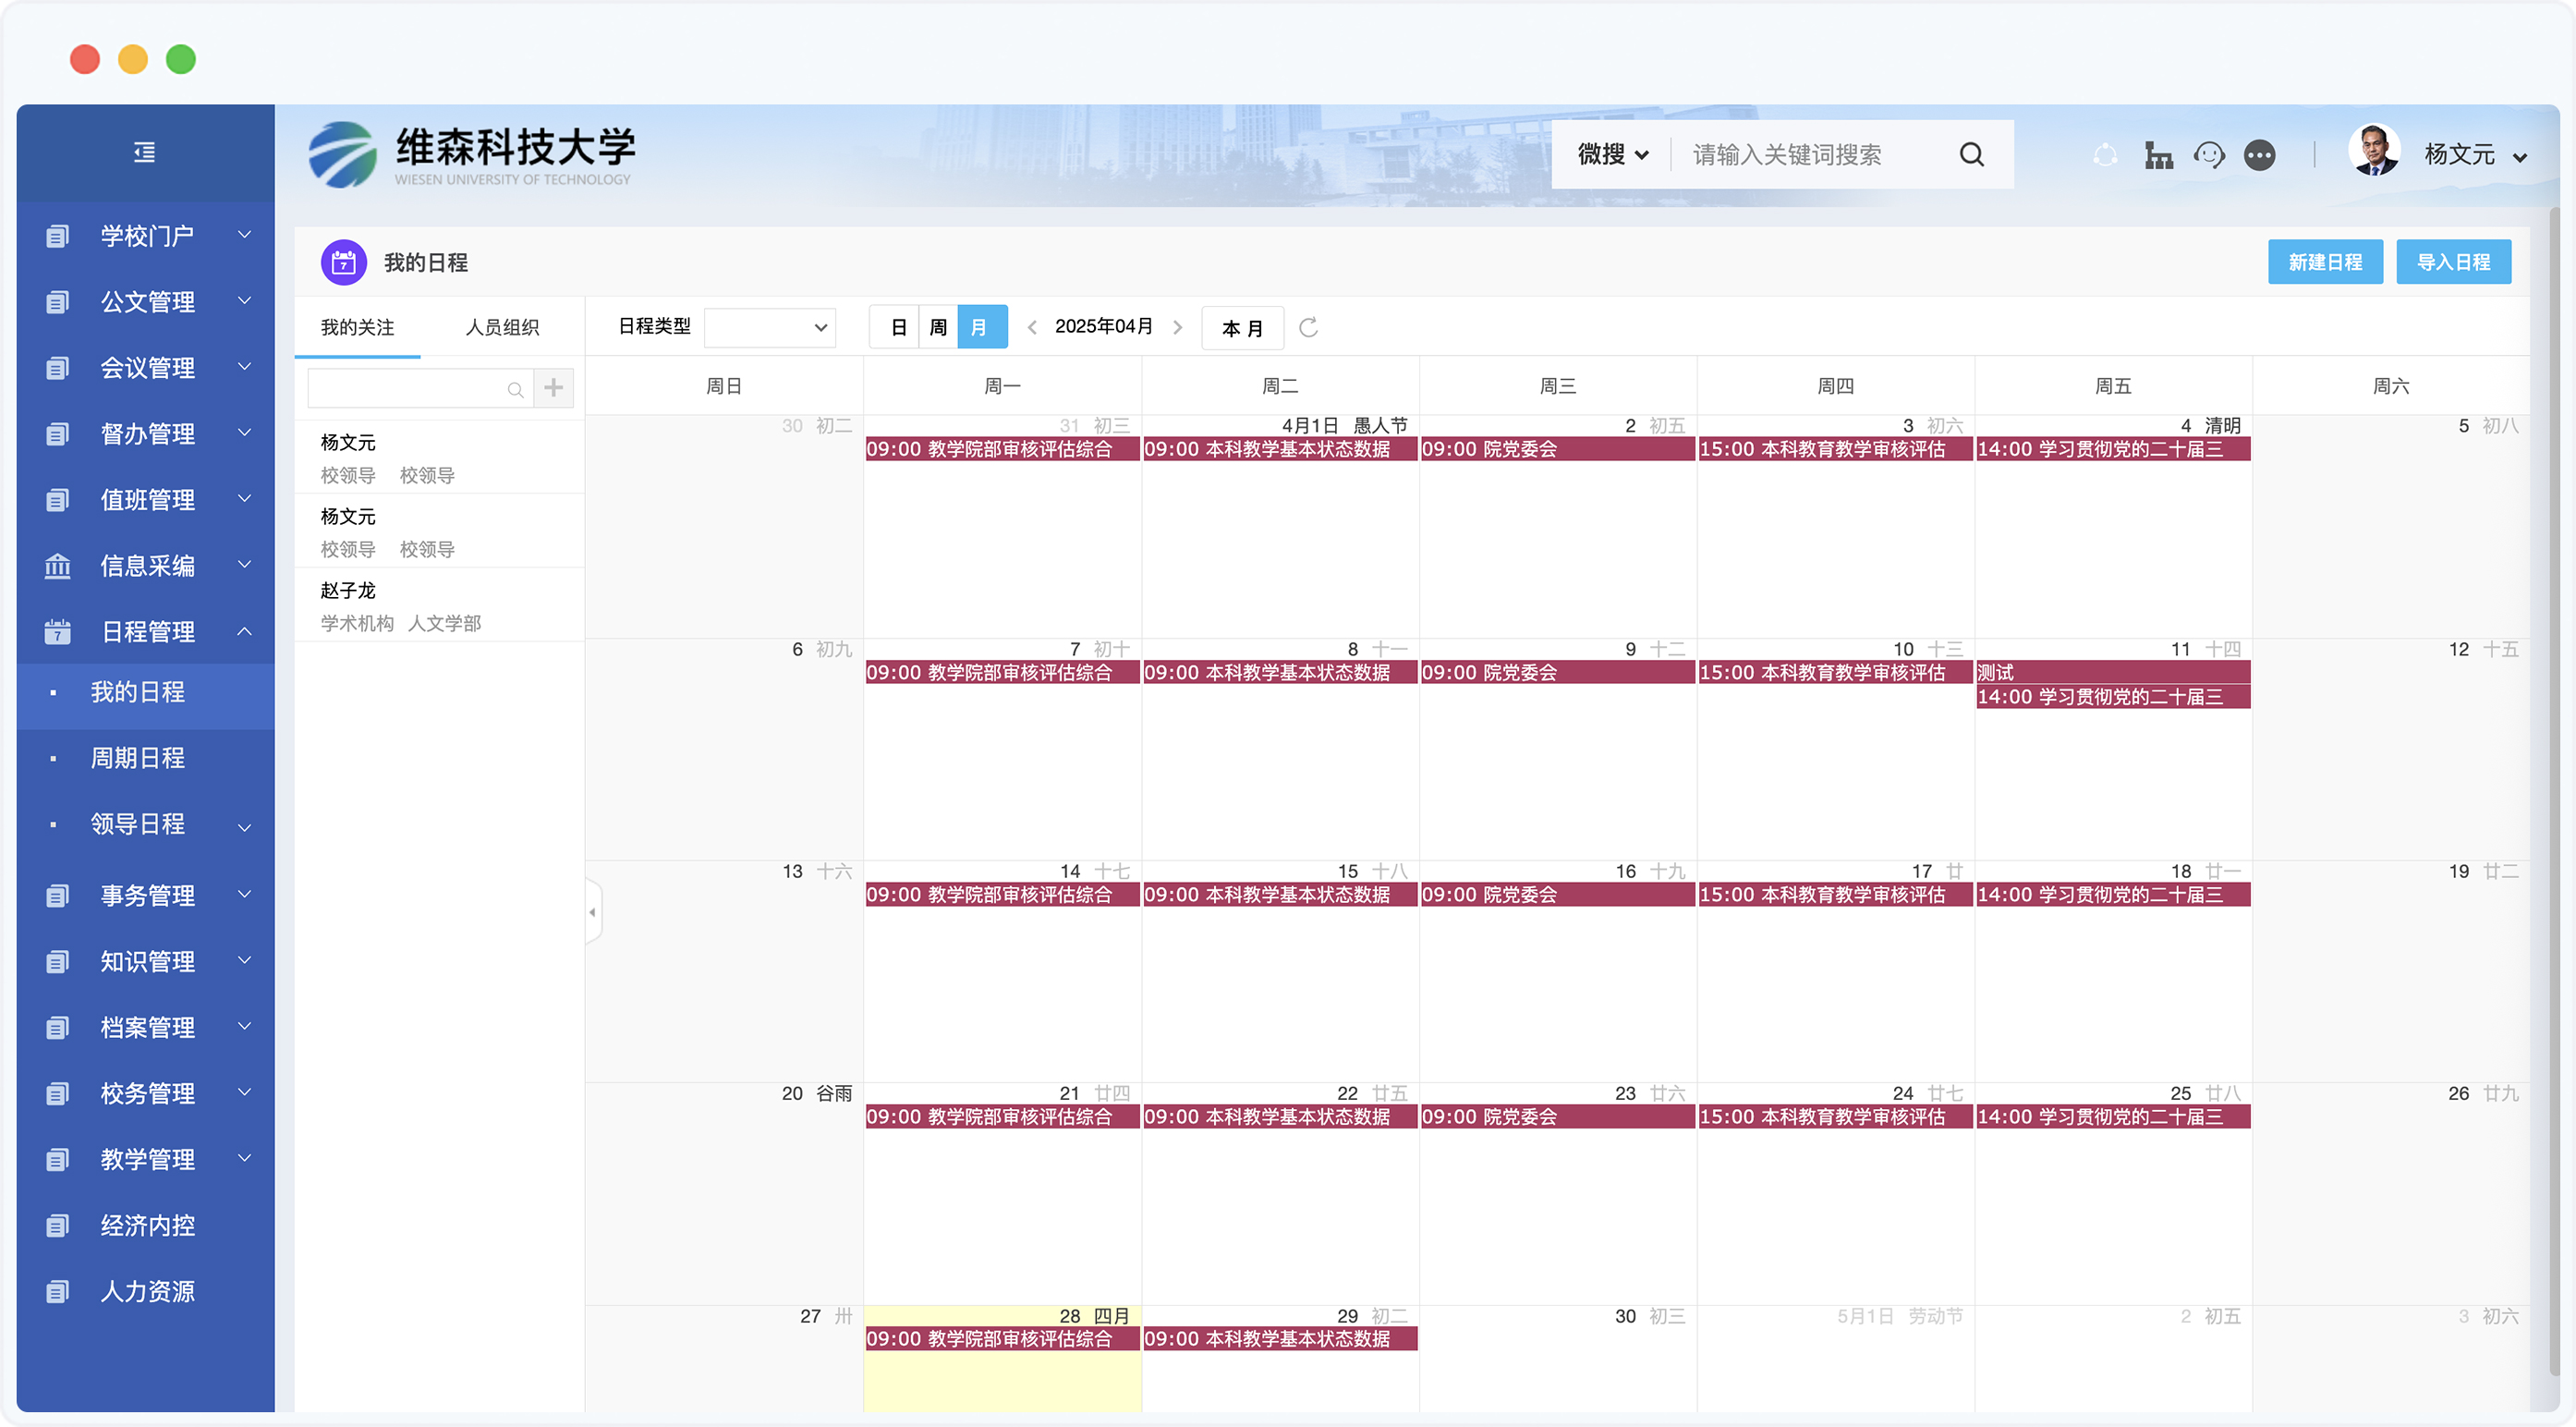
Task: Open 经济内控 from the sidebar icon
Action: pos(57,1226)
